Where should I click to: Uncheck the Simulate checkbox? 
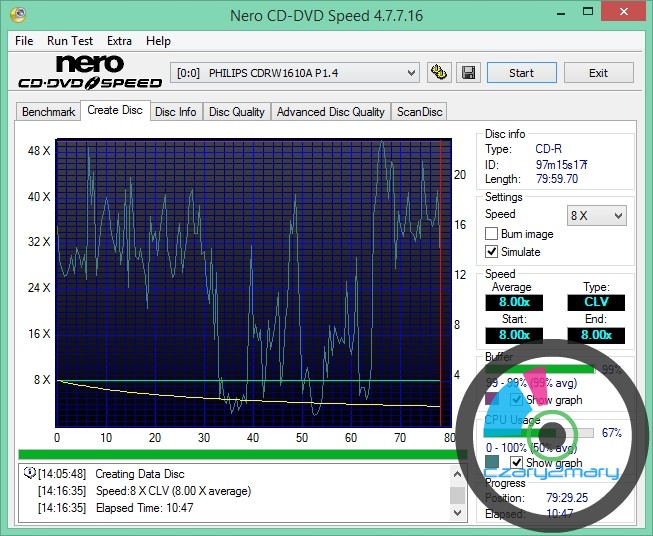coord(491,252)
